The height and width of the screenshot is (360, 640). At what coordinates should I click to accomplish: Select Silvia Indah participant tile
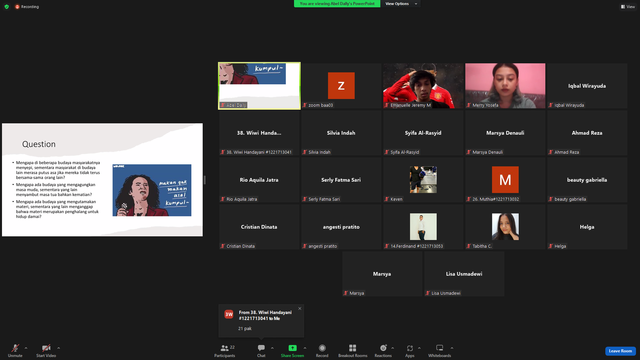[x=341, y=133]
